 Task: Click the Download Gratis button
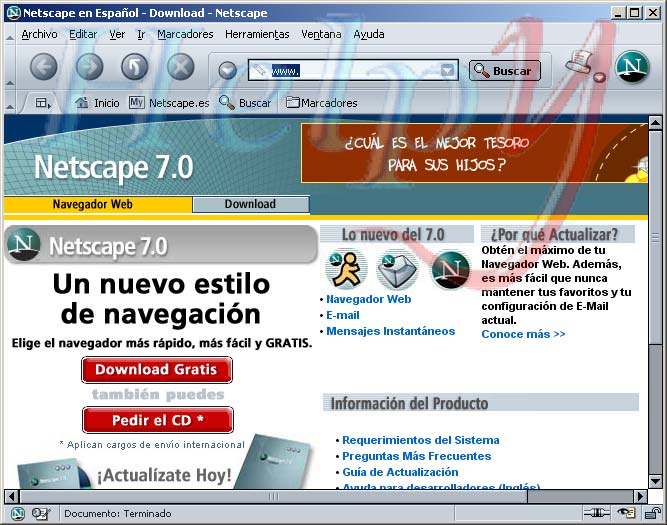click(157, 369)
